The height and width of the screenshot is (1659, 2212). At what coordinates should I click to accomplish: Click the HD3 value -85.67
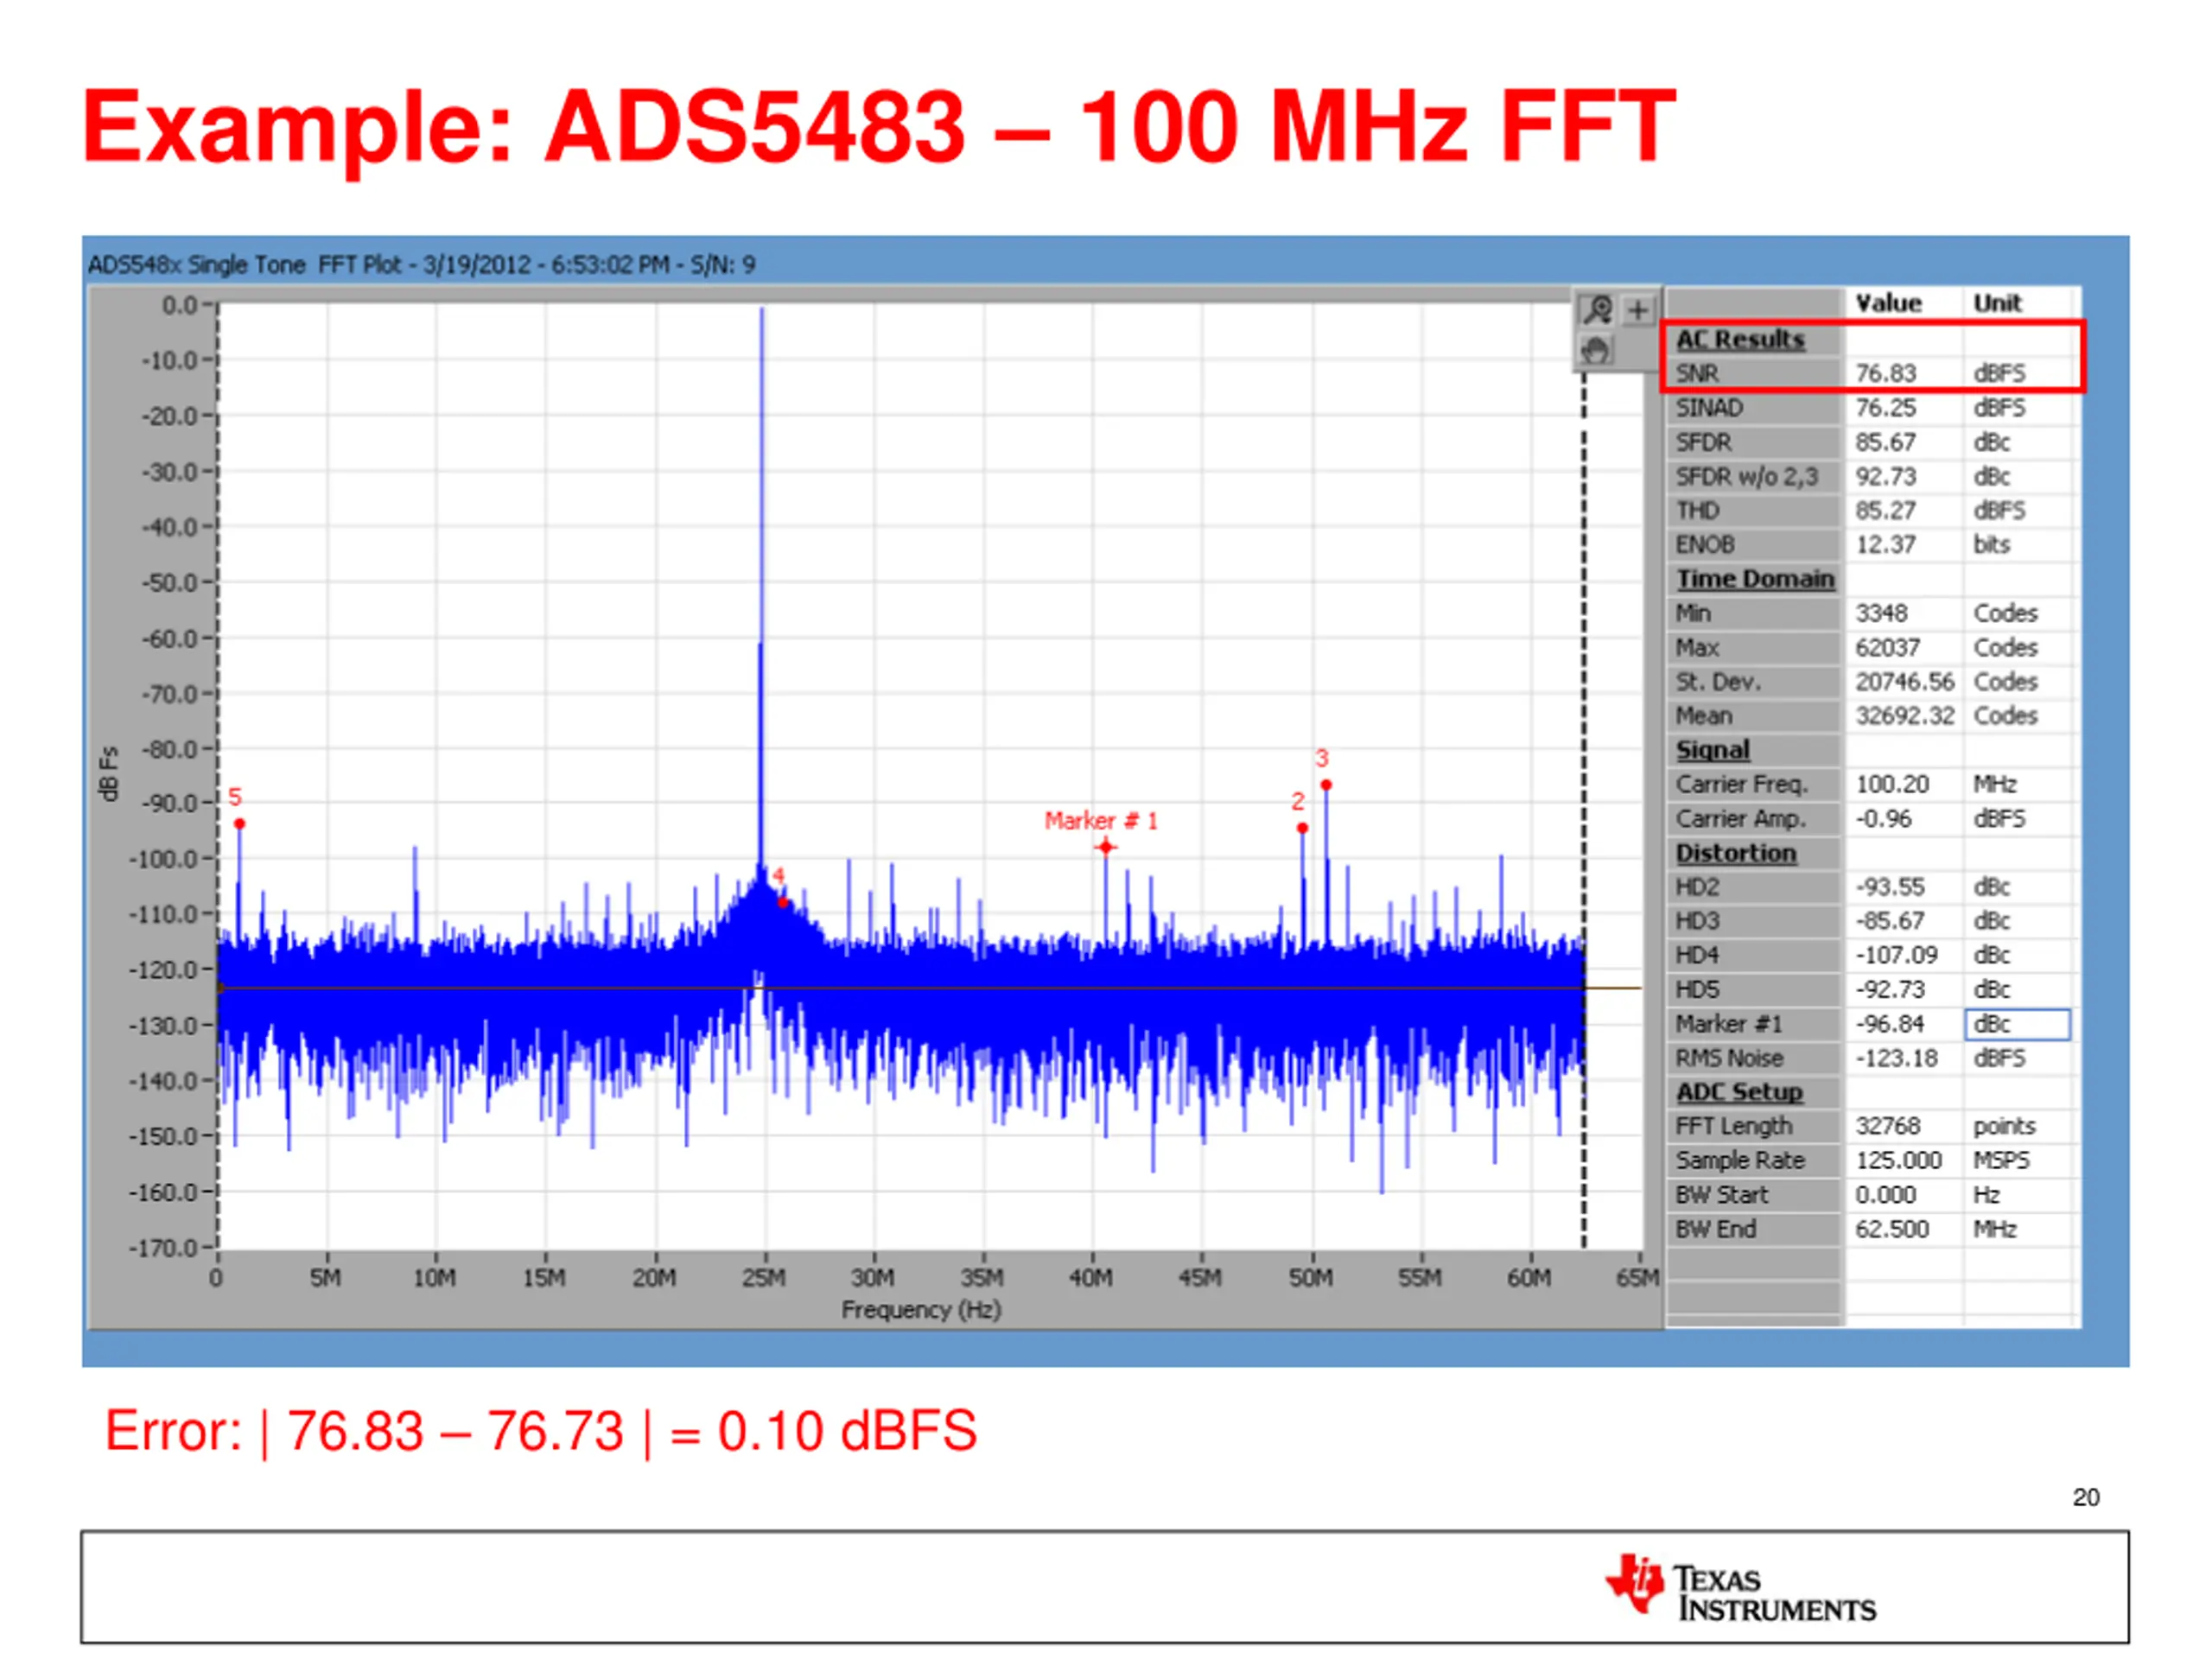tap(1890, 921)
